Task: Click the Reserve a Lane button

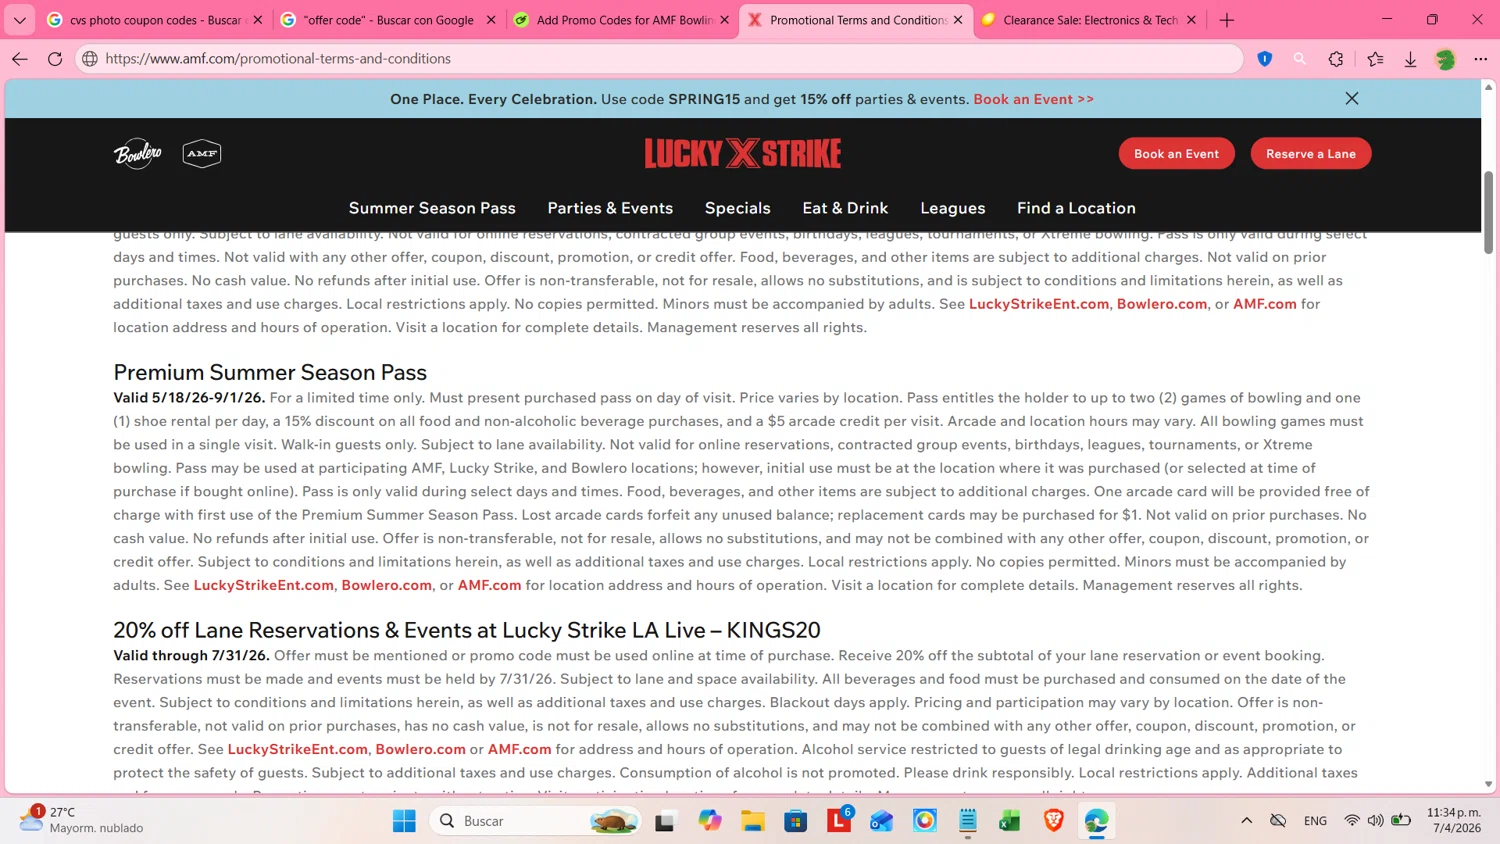Action: [x=1311, y=153]
